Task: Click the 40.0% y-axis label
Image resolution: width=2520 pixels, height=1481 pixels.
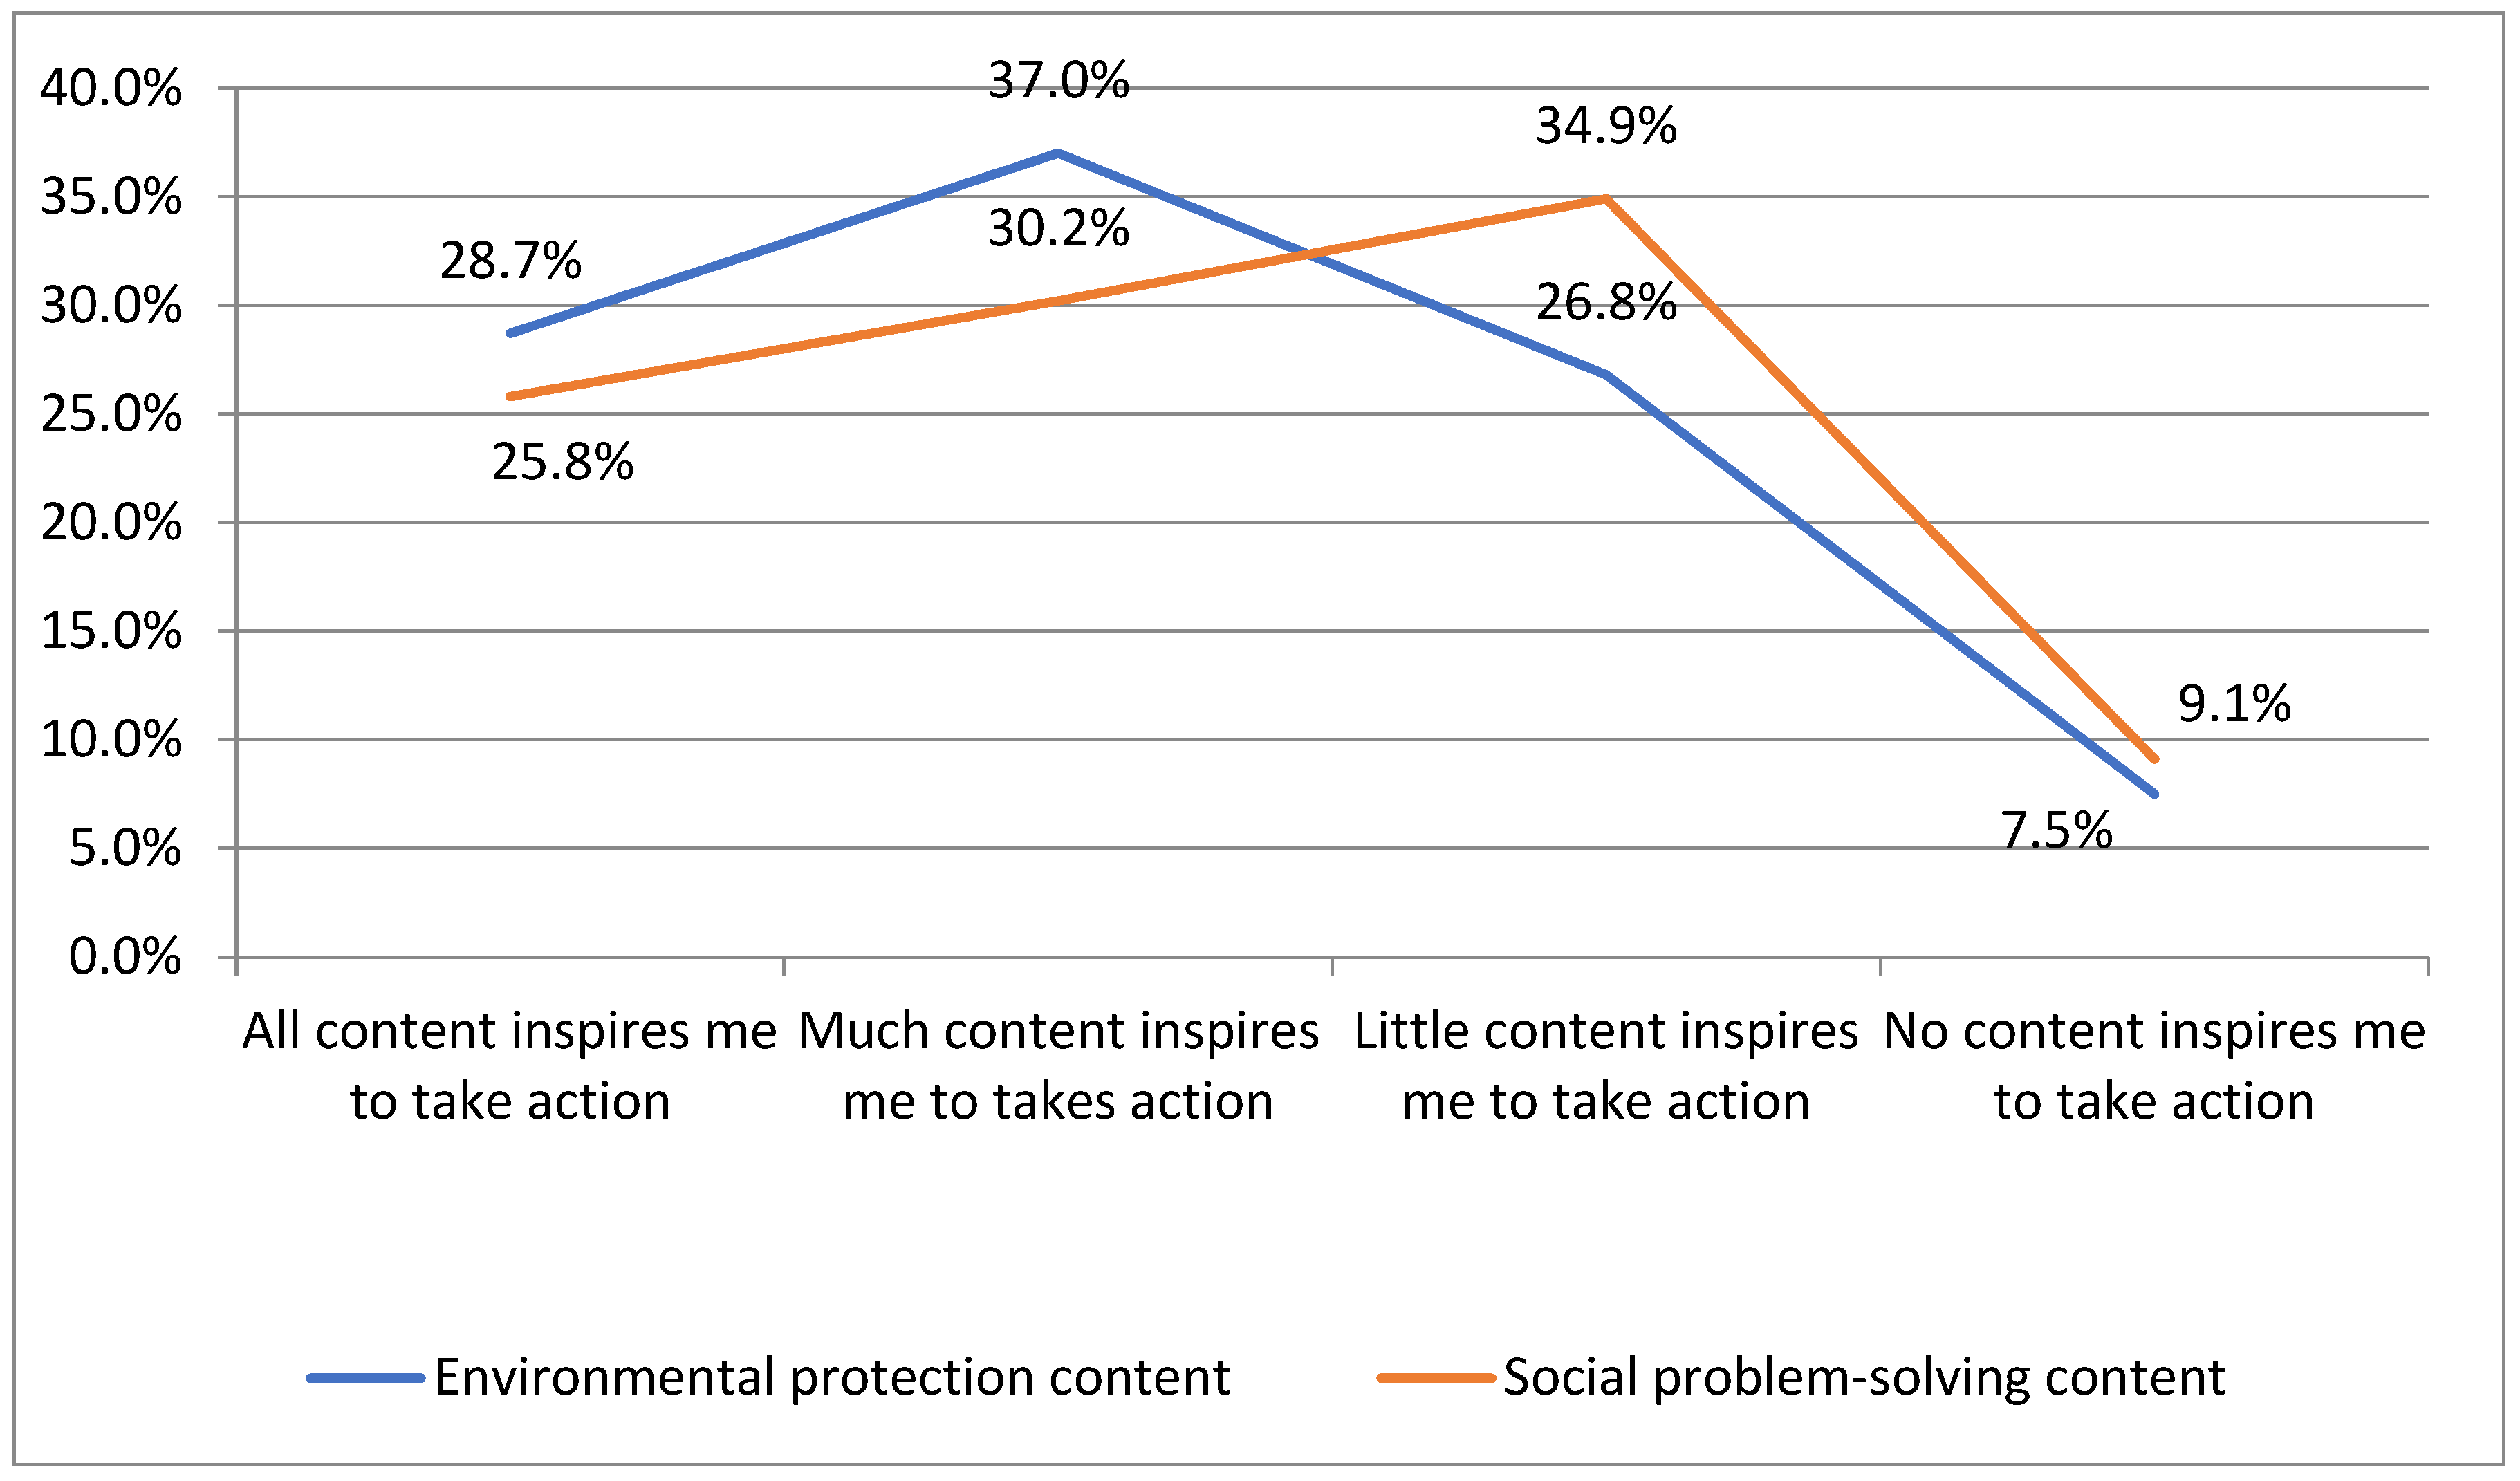Action: [x=111, y=88]
